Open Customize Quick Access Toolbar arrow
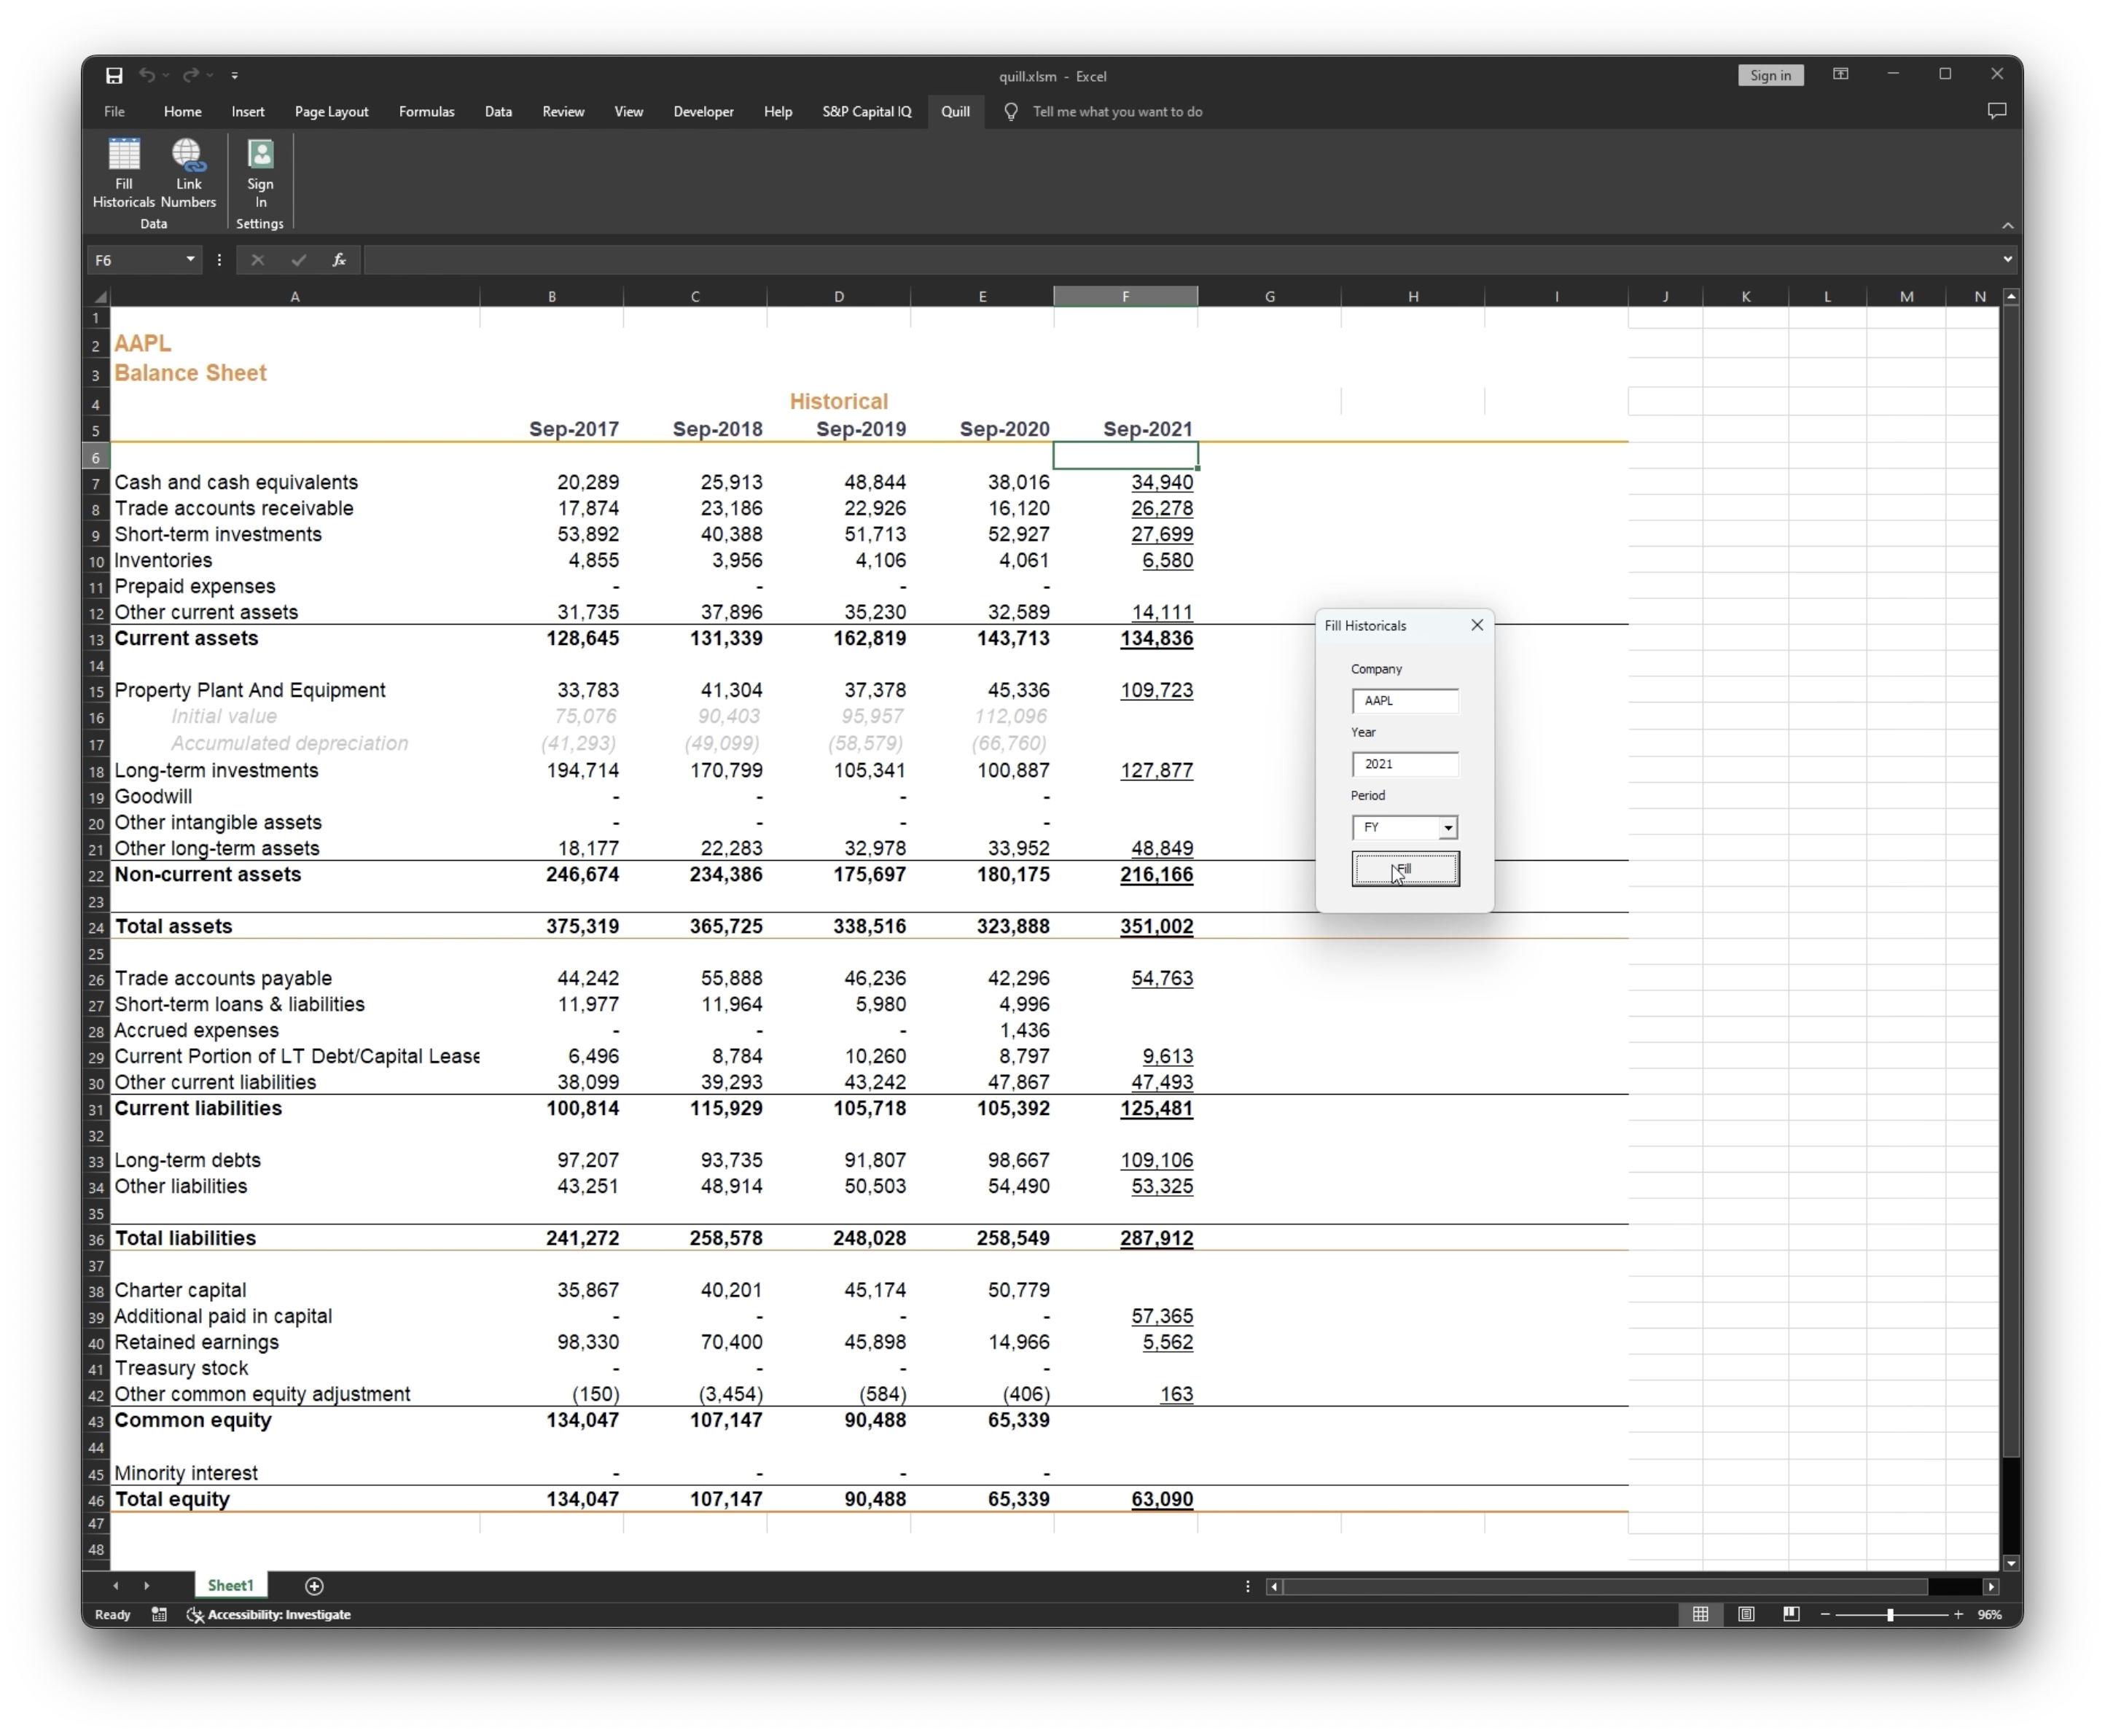 (235, 76)
